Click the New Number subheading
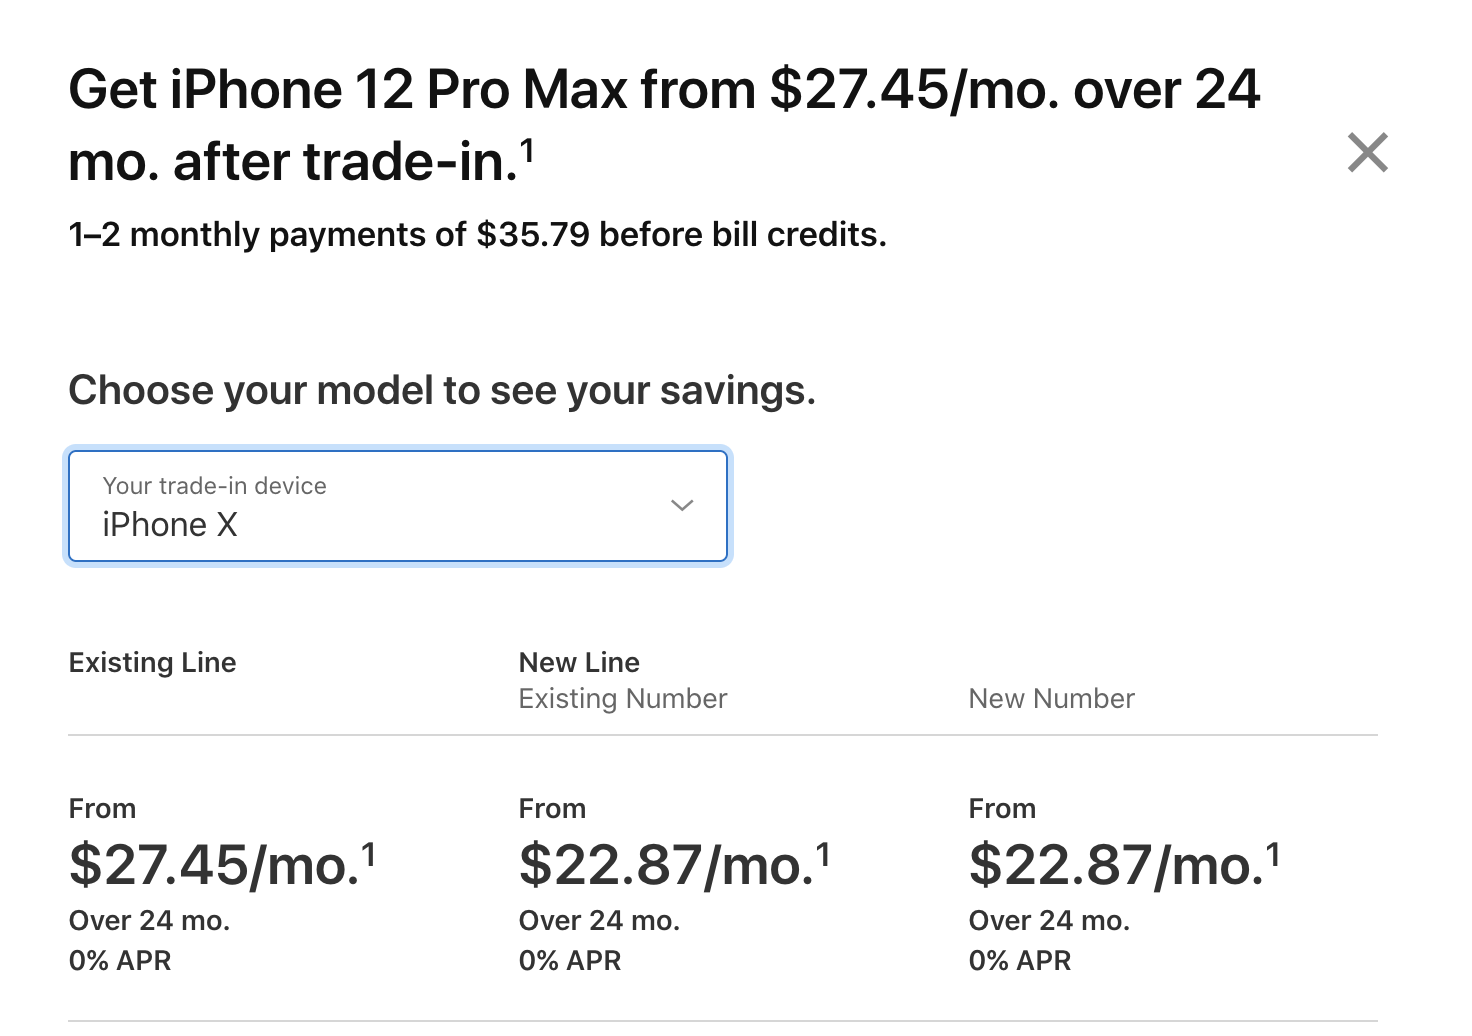The image size is (1472, 1036). (1051, 698)
